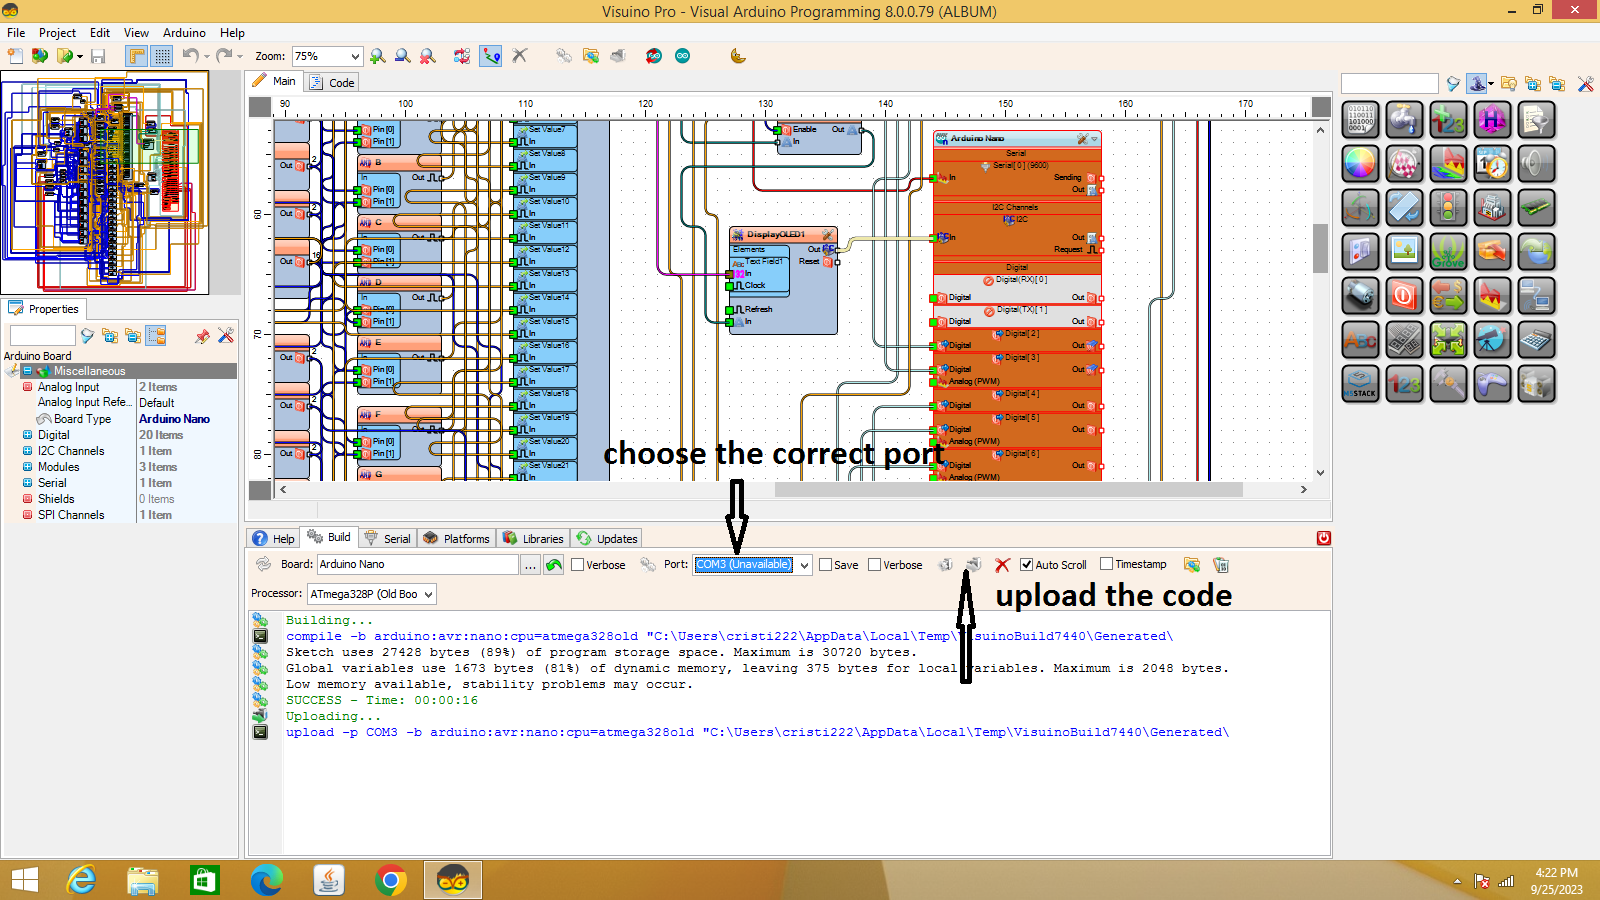
Task: Click the upload code icon
Action: [x=973, y=565]
